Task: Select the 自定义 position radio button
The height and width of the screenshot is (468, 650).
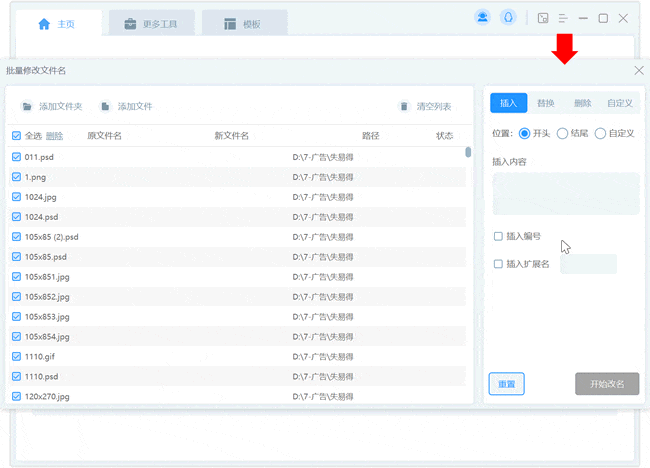Action: [x=600, y=133]
